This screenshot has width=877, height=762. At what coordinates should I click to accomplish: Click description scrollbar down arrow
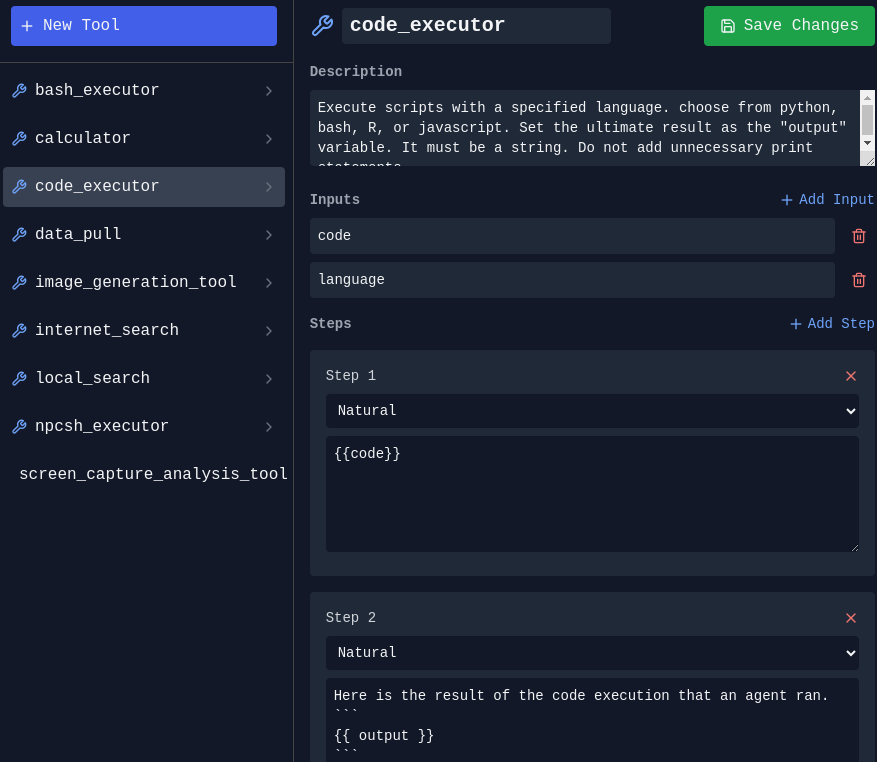pos(867,143)
